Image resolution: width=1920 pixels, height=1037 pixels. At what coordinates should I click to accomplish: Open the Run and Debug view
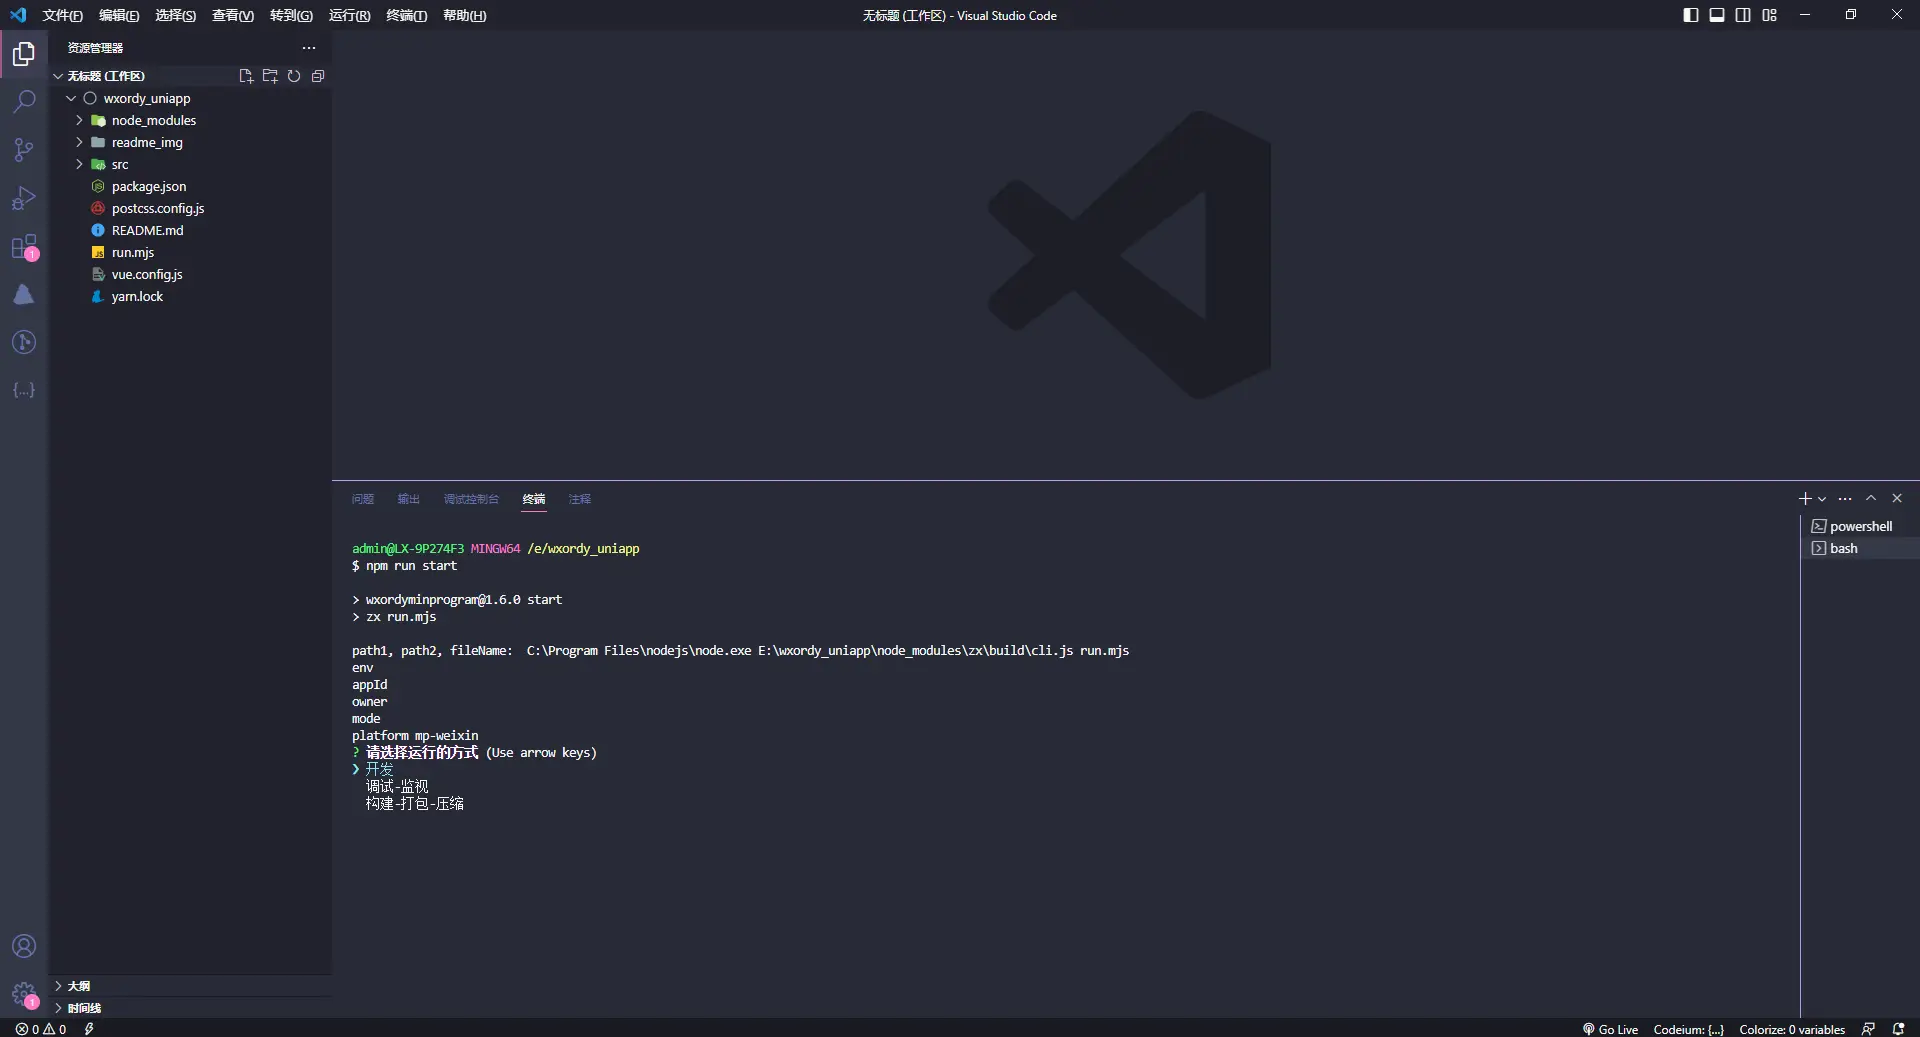24,198
